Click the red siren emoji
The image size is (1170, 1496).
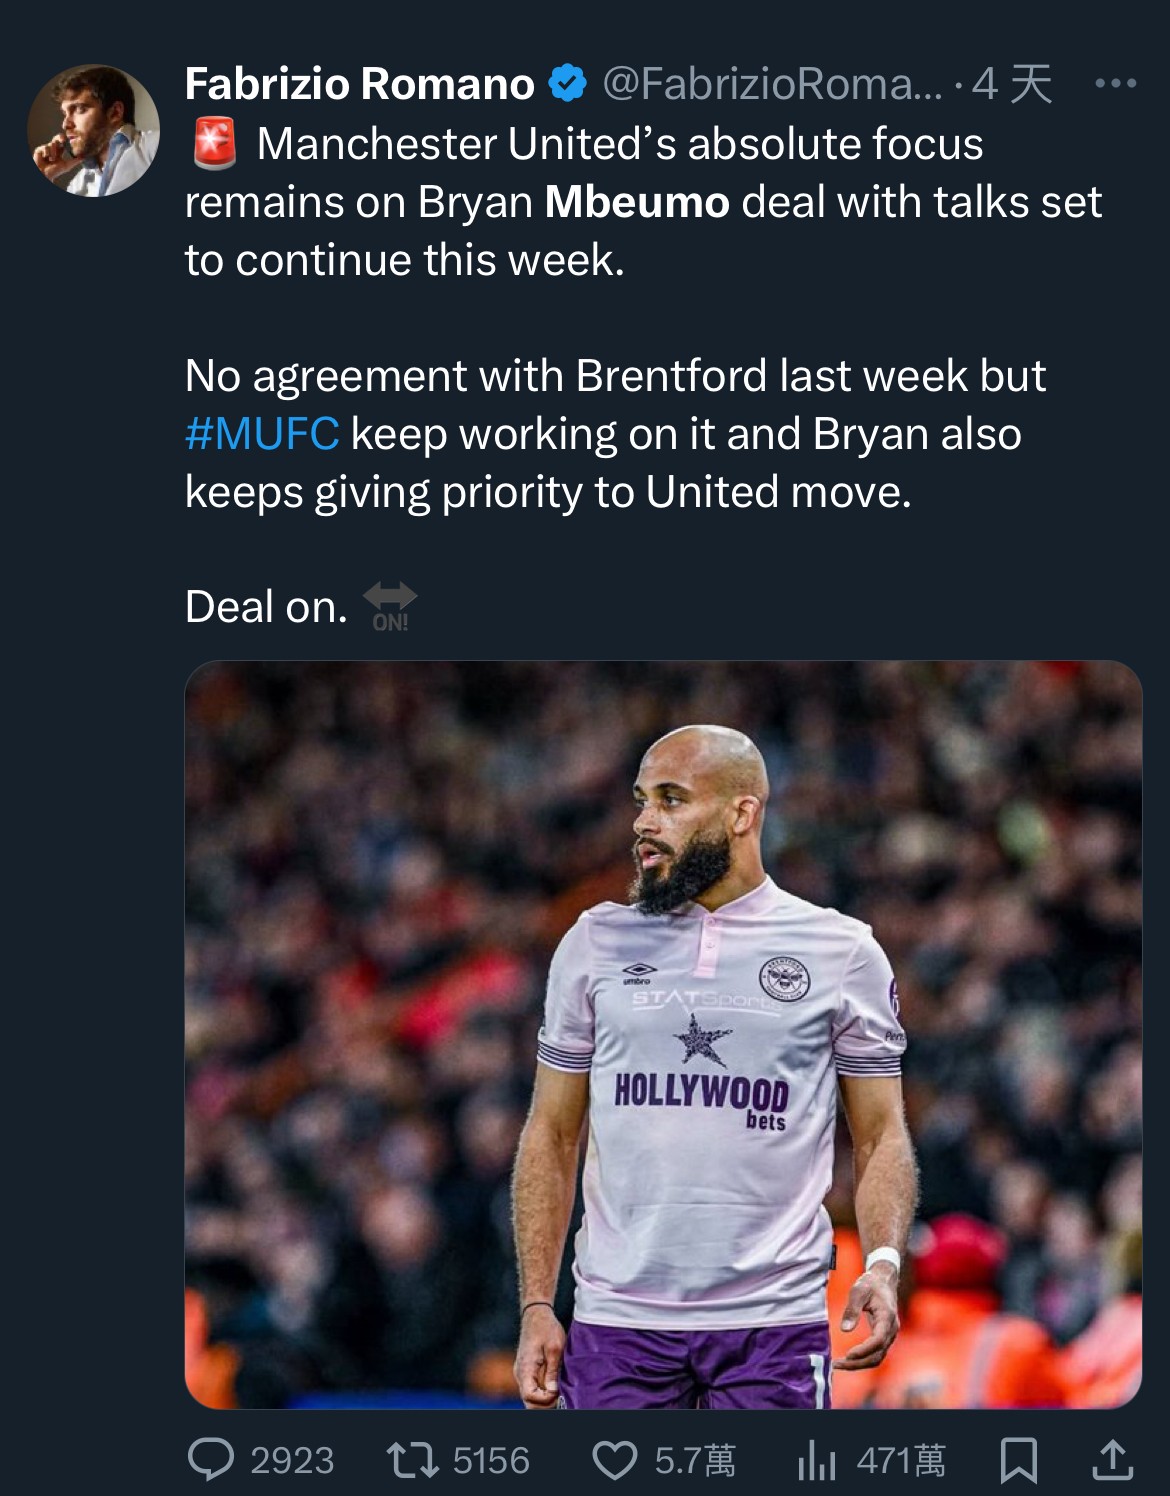[213, 143]
